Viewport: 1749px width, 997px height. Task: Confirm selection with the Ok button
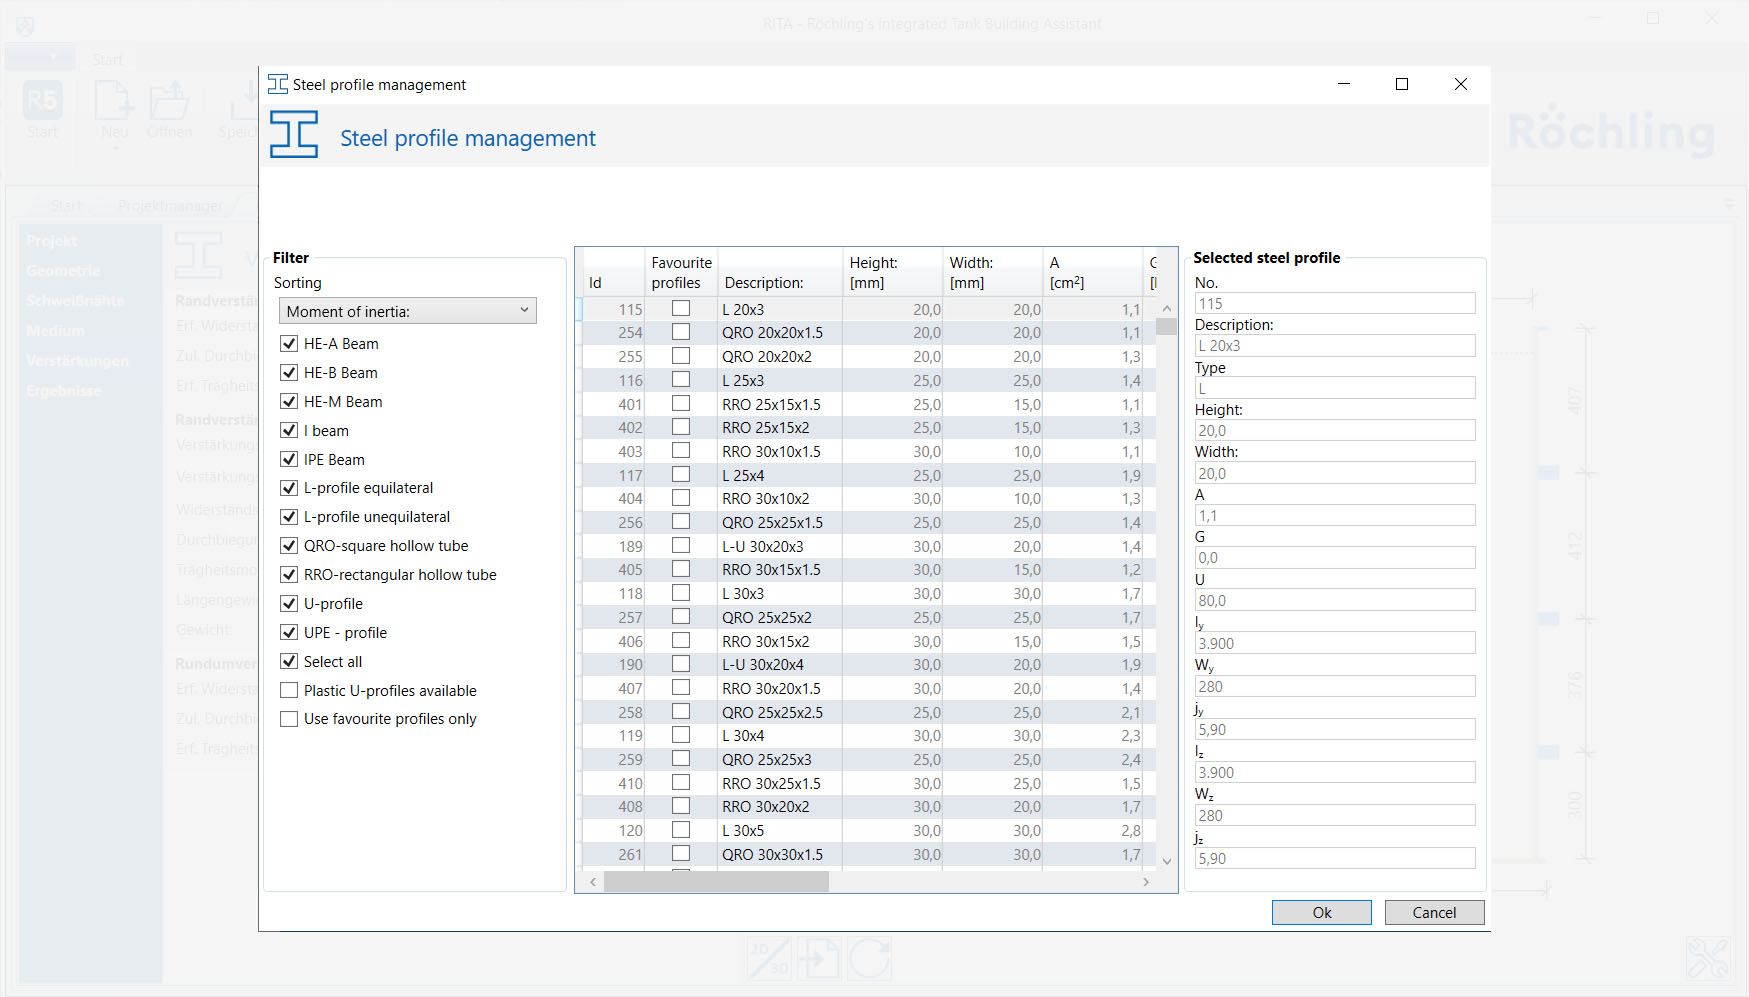point(1321,913)
